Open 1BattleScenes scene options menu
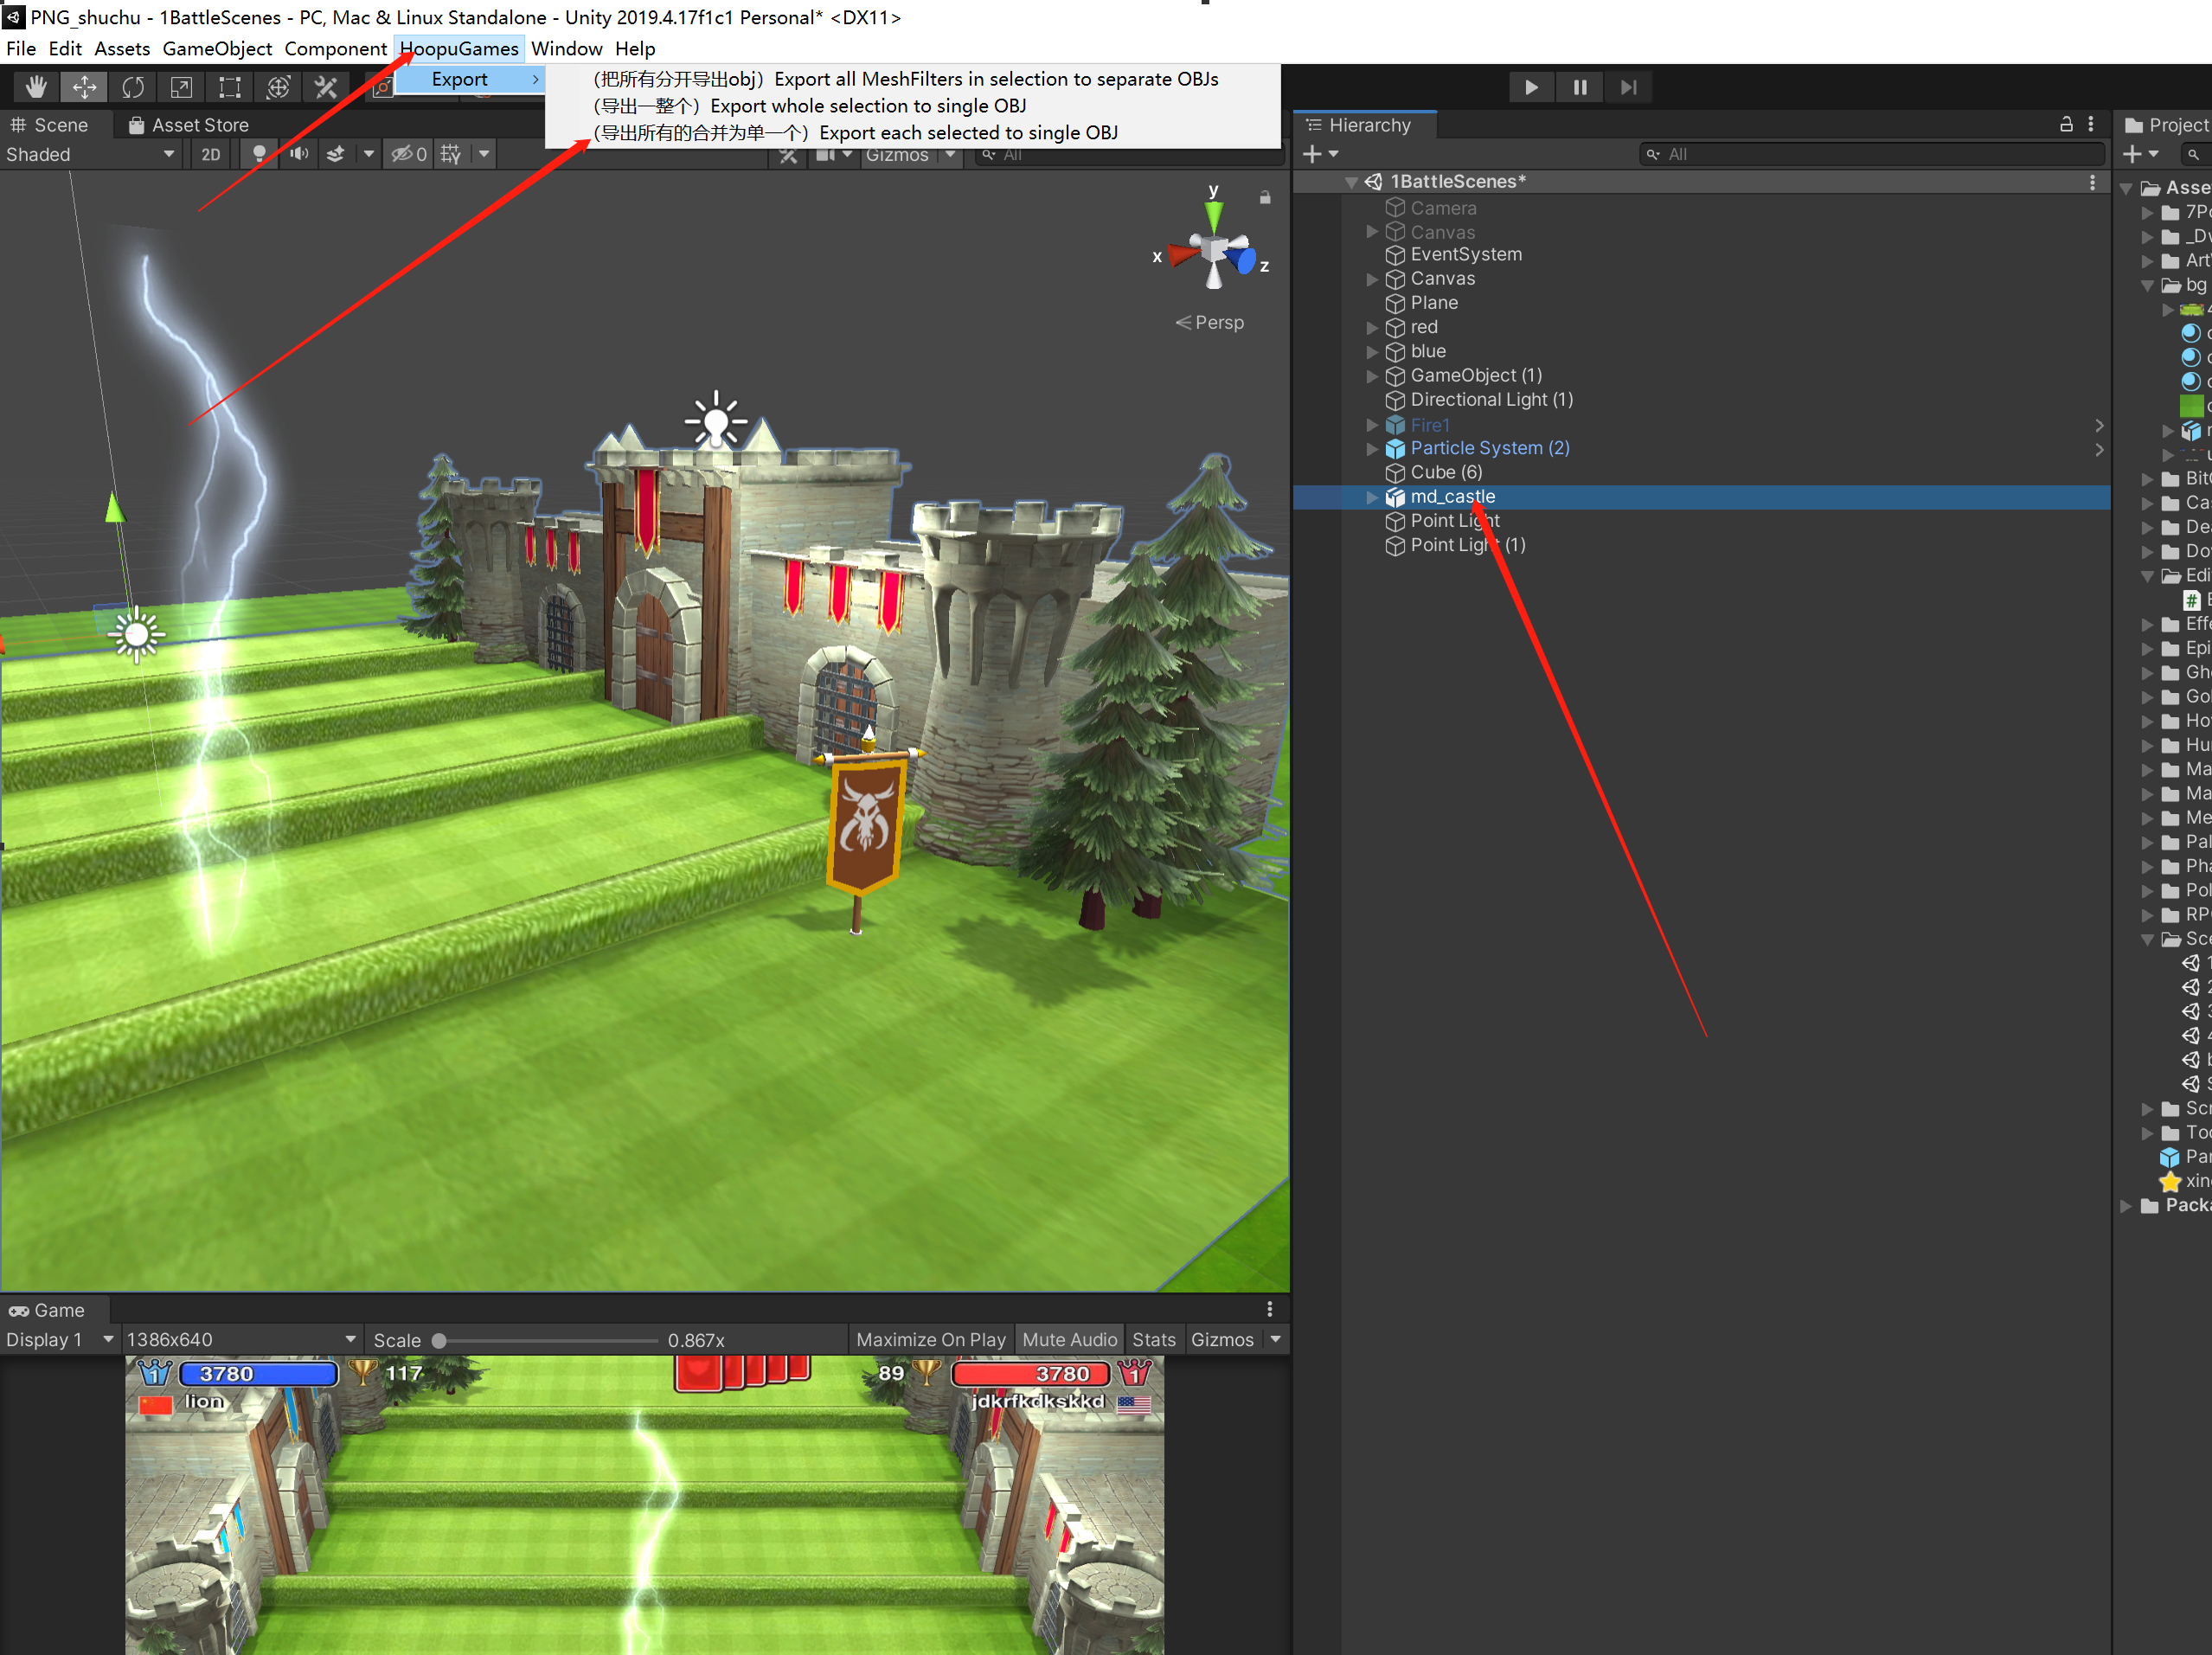This screenshot has width=2212, height=1655. point(2092,182)
